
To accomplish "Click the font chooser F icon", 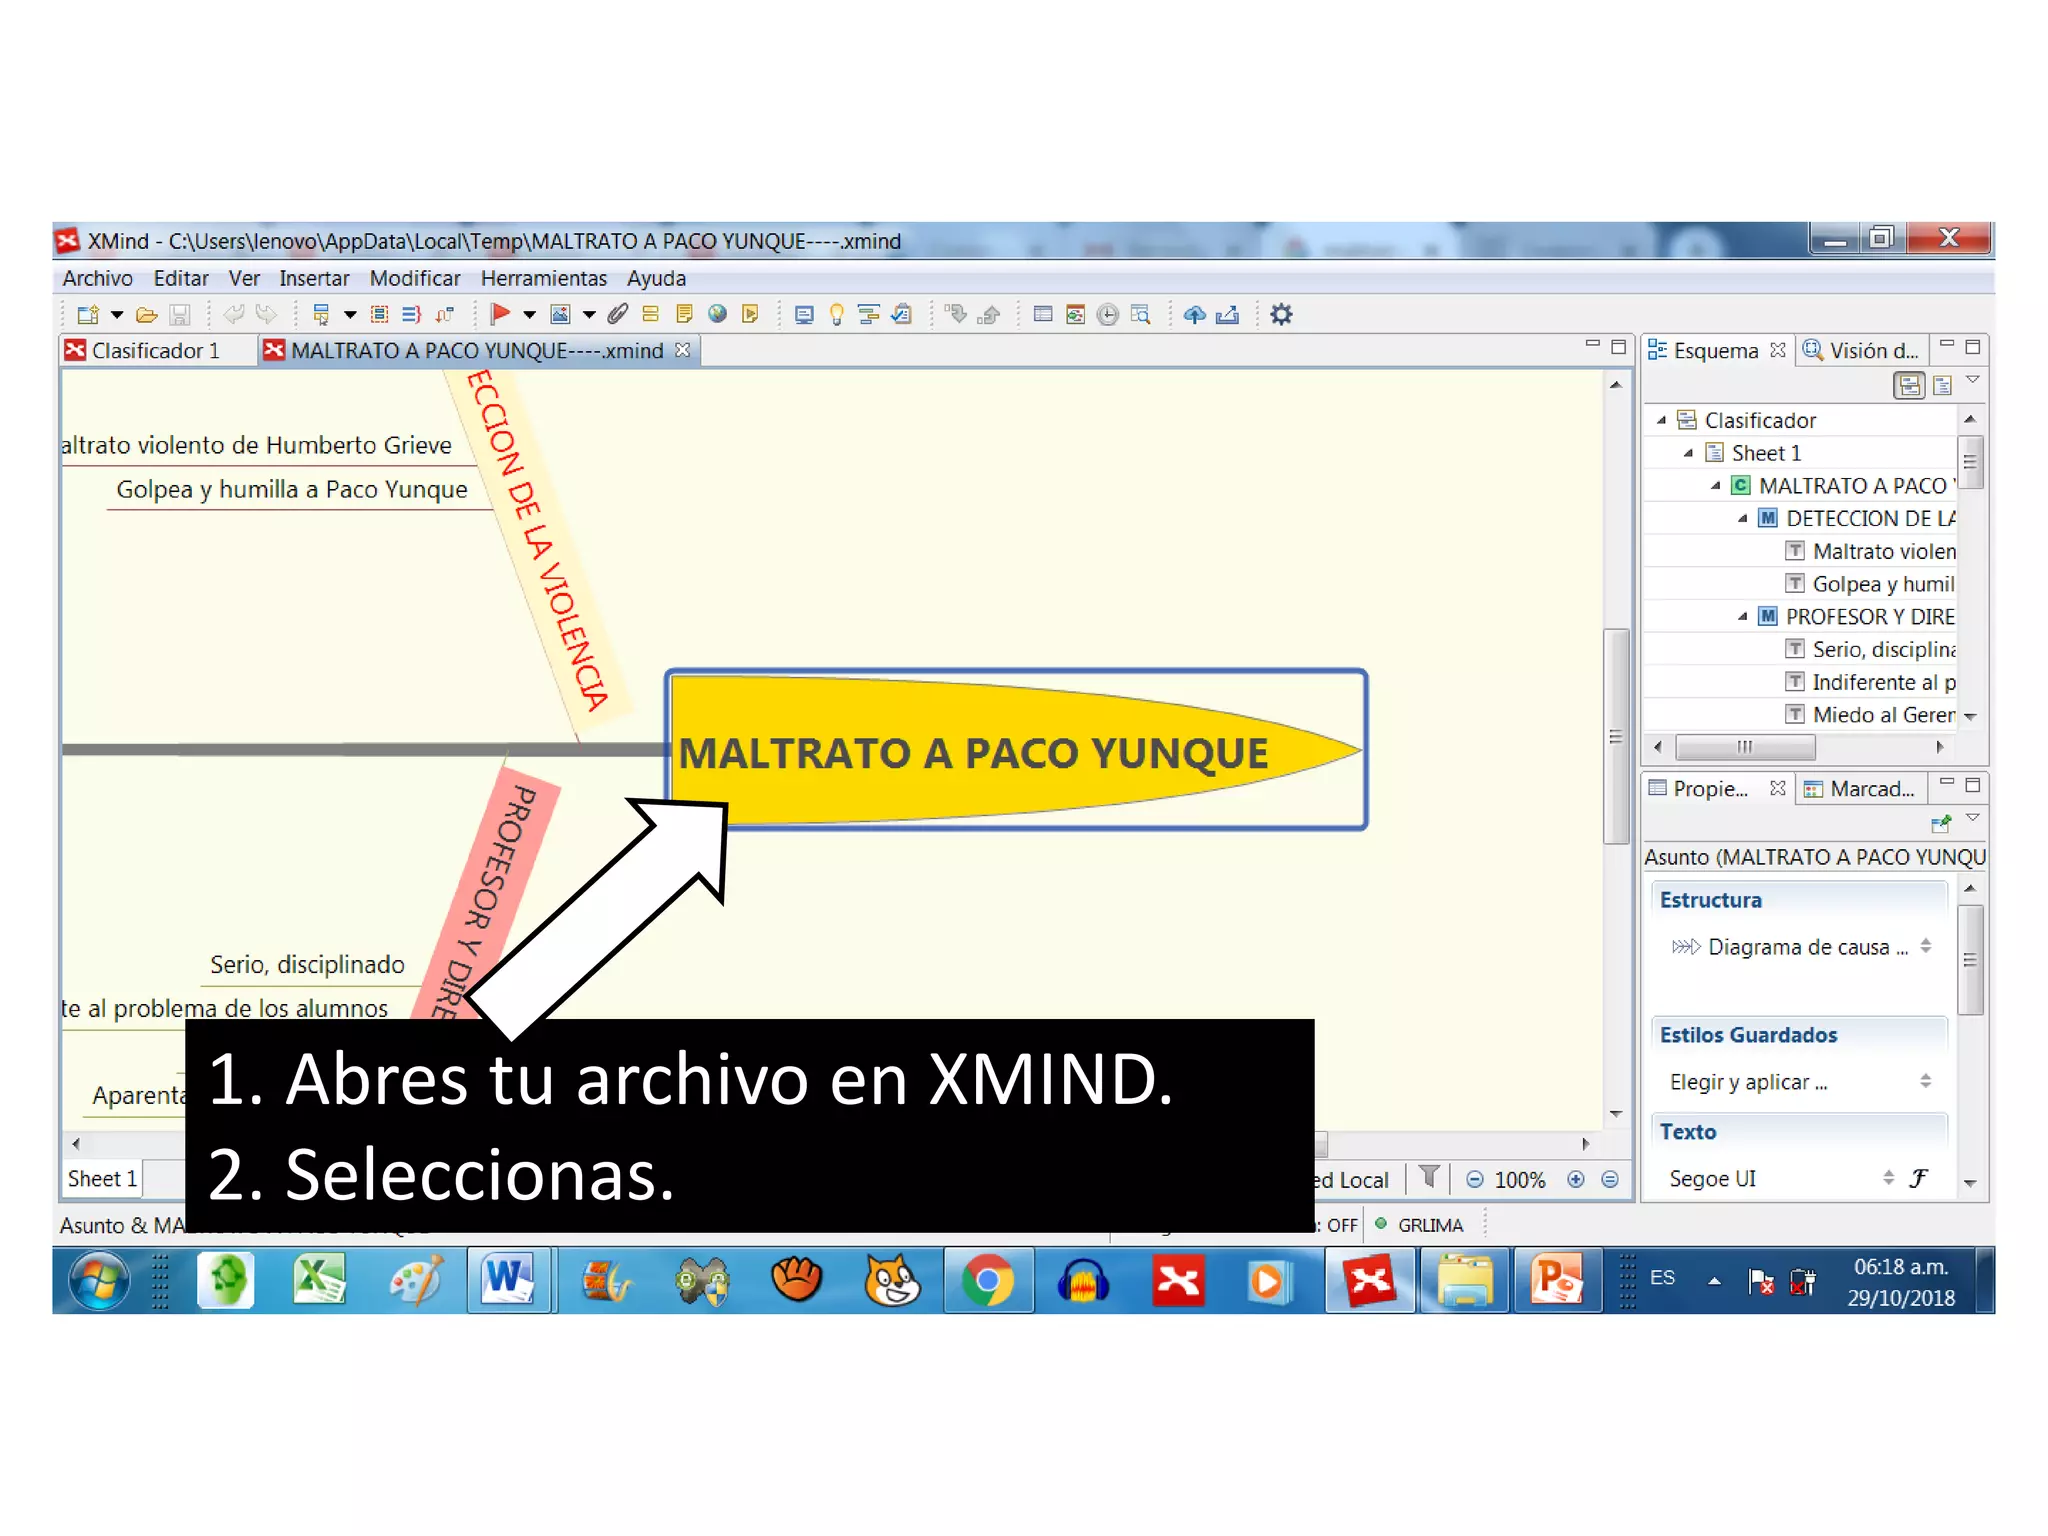I will (x=1918, y=1179).
